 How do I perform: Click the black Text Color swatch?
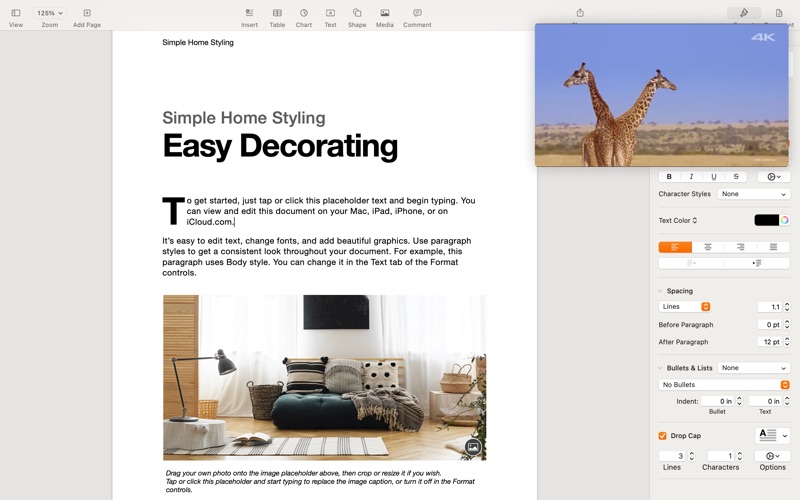click(x=766, y=220)
